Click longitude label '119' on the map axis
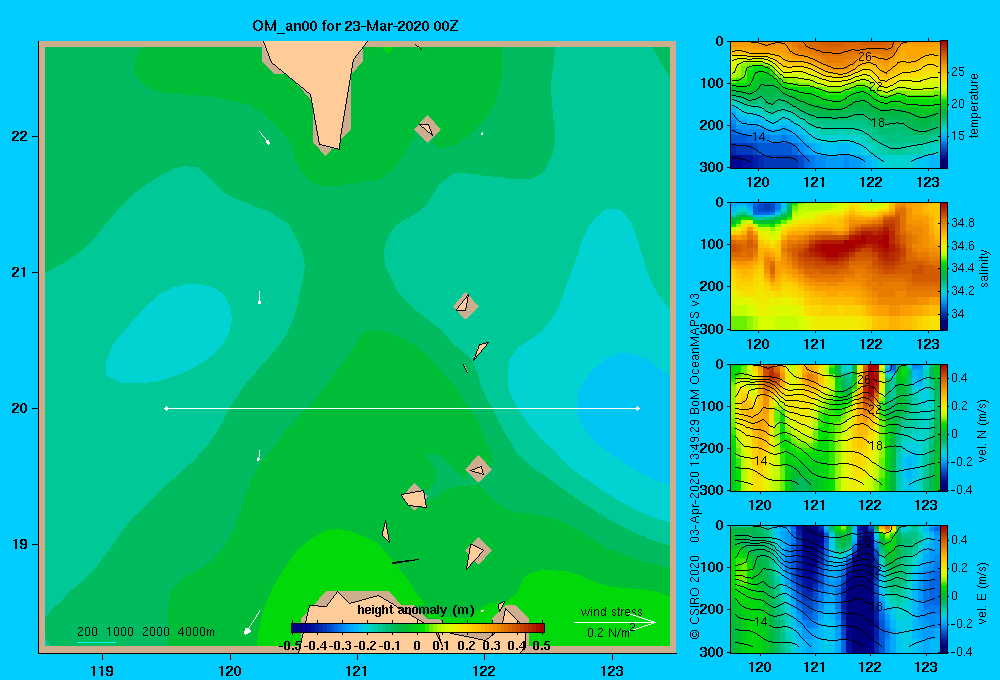Screen dimensions: 1000x680 pos(102,671)
